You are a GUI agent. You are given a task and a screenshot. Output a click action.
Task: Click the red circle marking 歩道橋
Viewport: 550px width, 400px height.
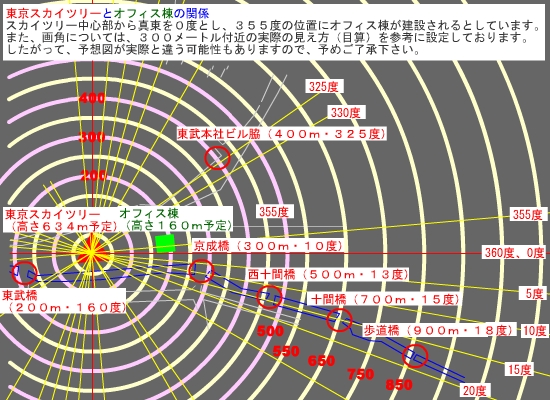(x=415, y=356)
